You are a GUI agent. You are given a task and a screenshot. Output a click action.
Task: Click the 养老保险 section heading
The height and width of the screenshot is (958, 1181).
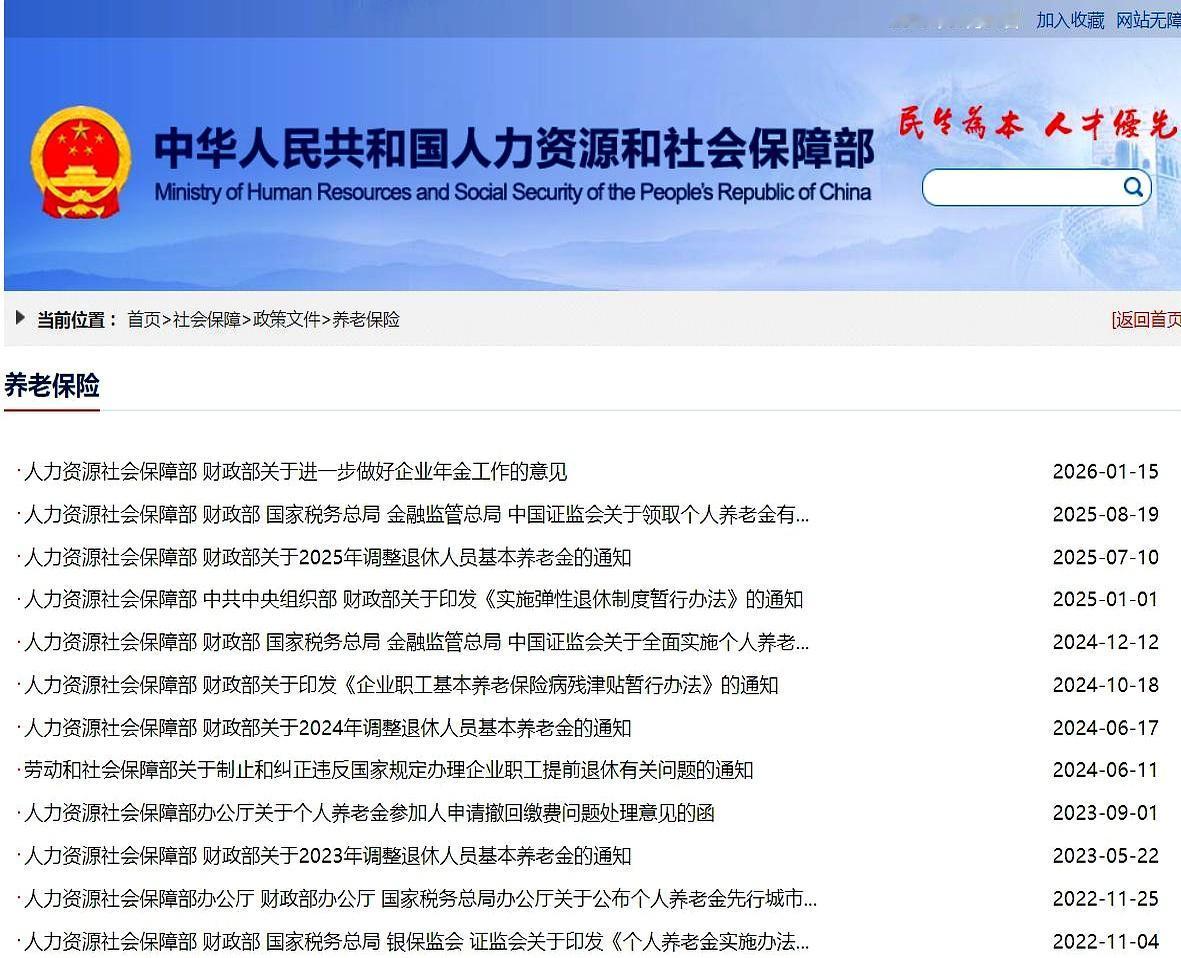[x=52, y=386]
